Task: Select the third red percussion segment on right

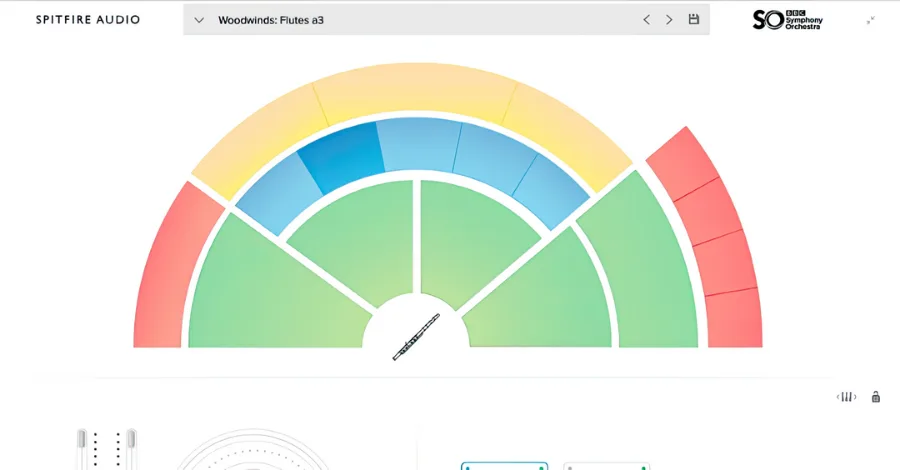Action: click(x=726, y=263)
